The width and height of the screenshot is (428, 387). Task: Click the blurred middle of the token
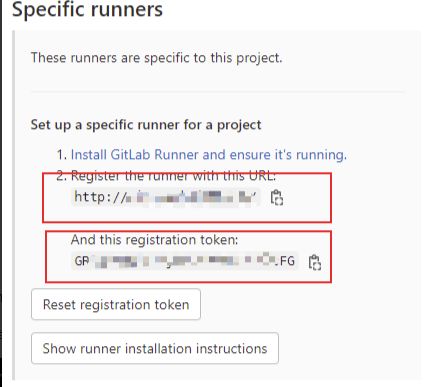(184, 261)
